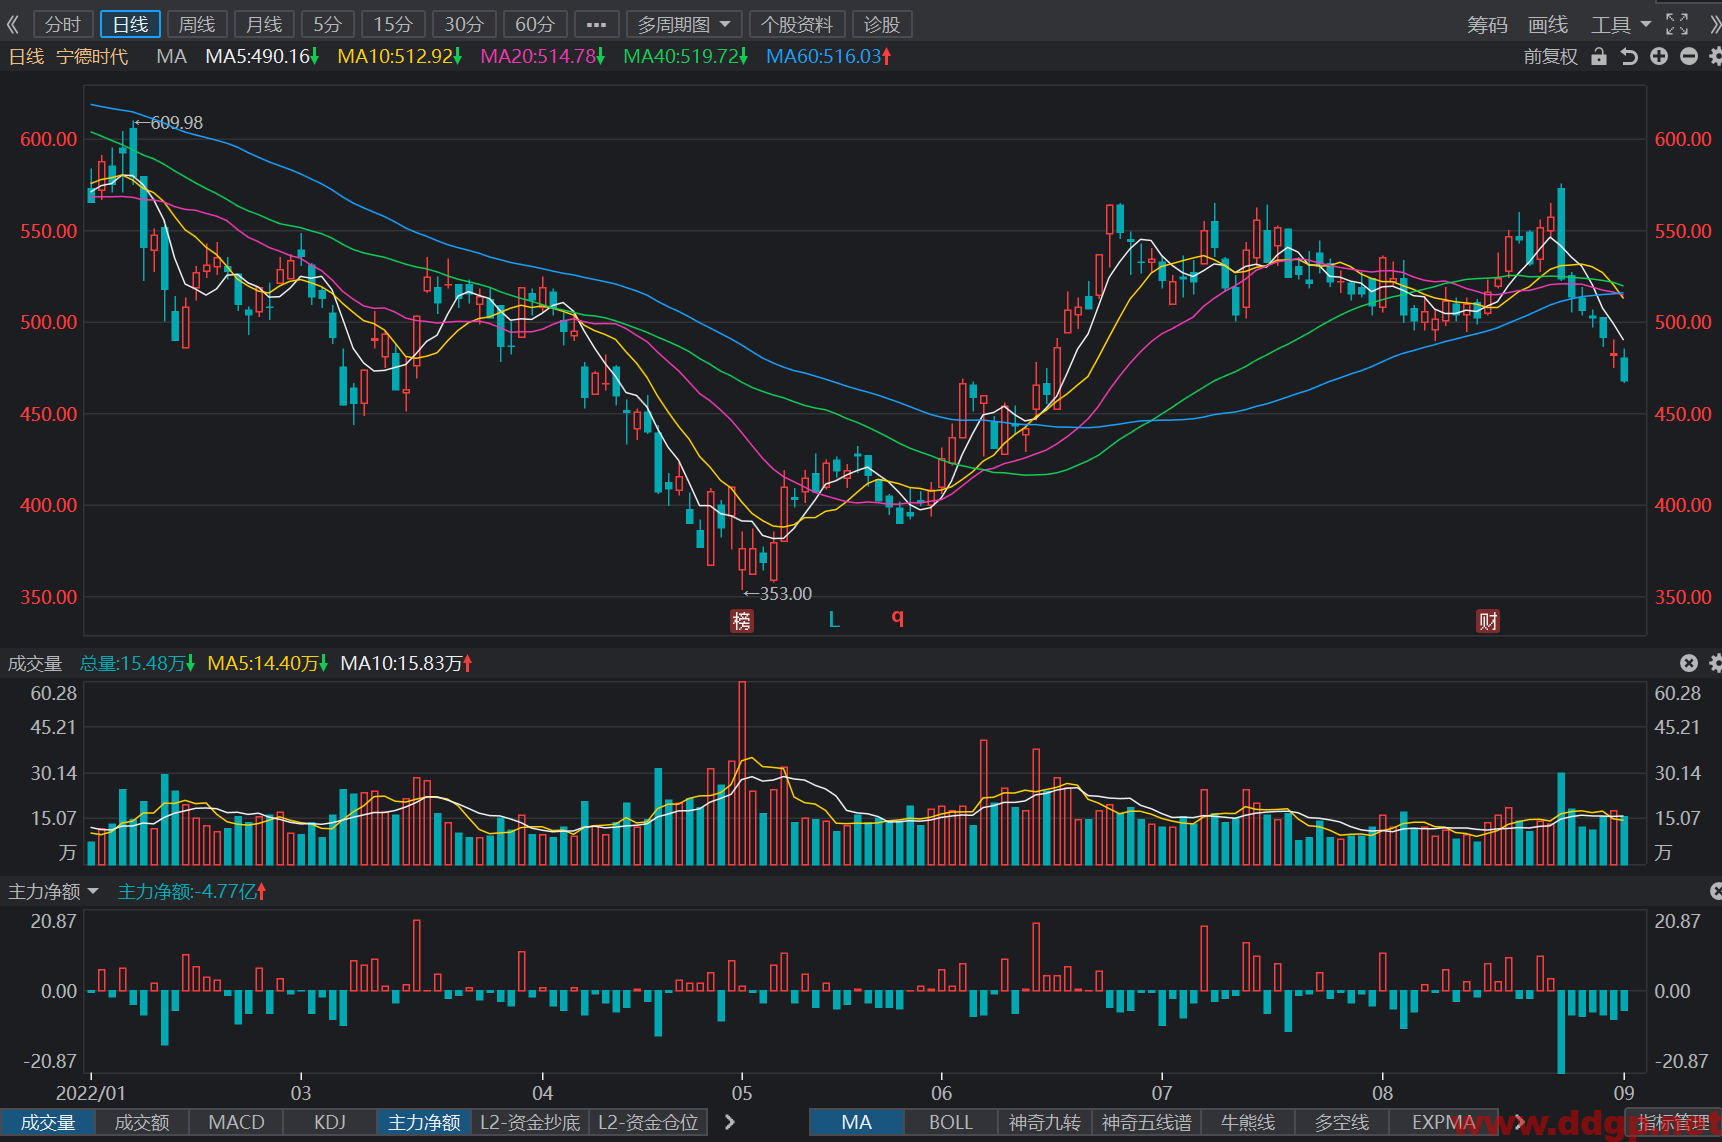Switch to 周线 weekly timeframe
This screenshot has width=1722, height=1142.
pos(197,24)
